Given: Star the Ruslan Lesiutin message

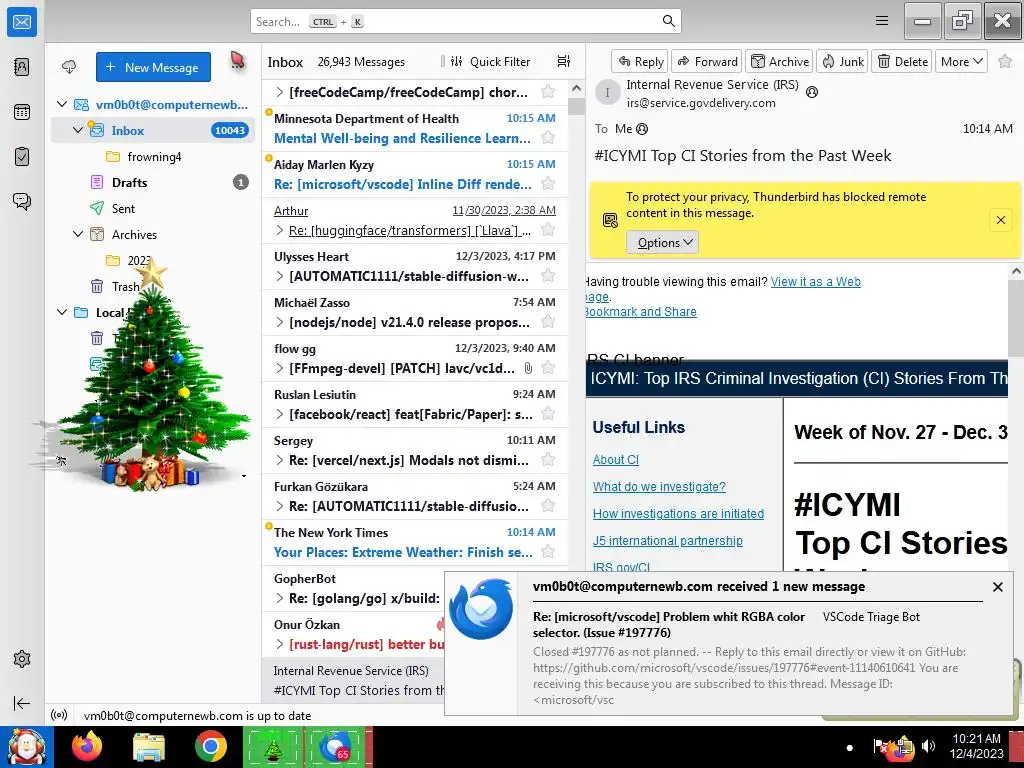Looking at the screenshot, I should [548, 414].
